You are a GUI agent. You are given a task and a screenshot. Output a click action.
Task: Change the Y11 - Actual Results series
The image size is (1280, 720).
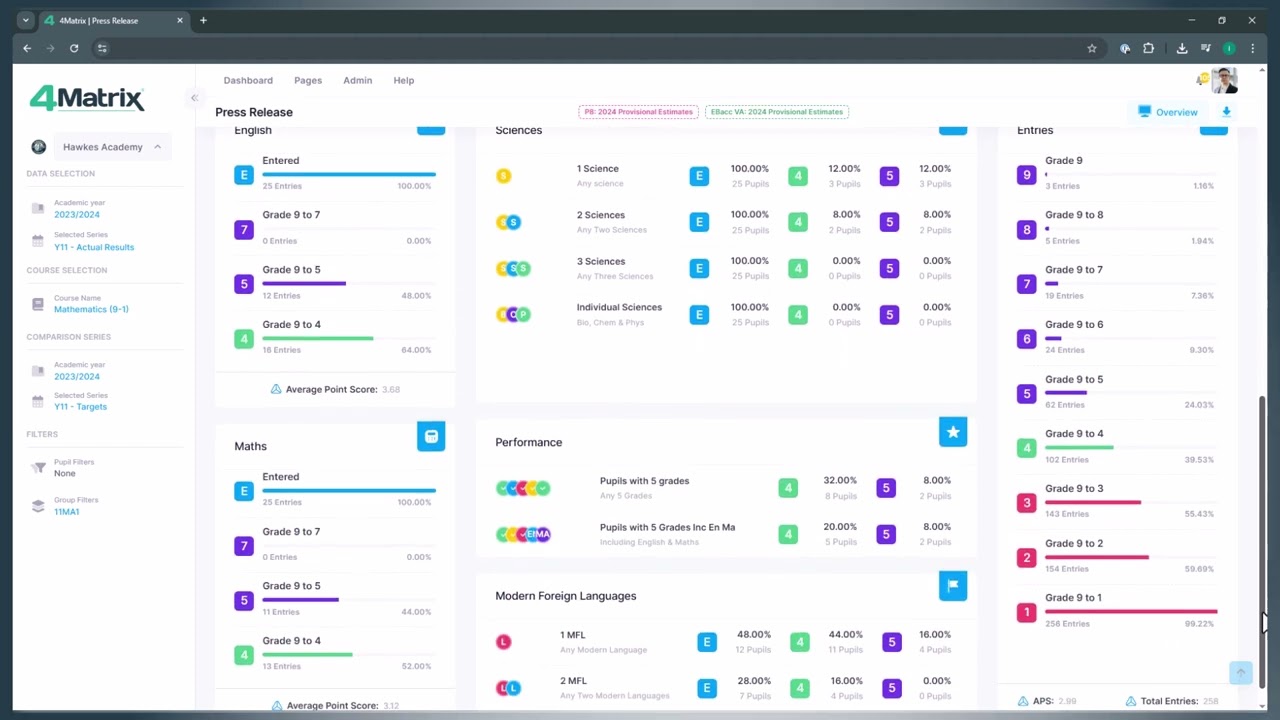[x=94, y=247]
